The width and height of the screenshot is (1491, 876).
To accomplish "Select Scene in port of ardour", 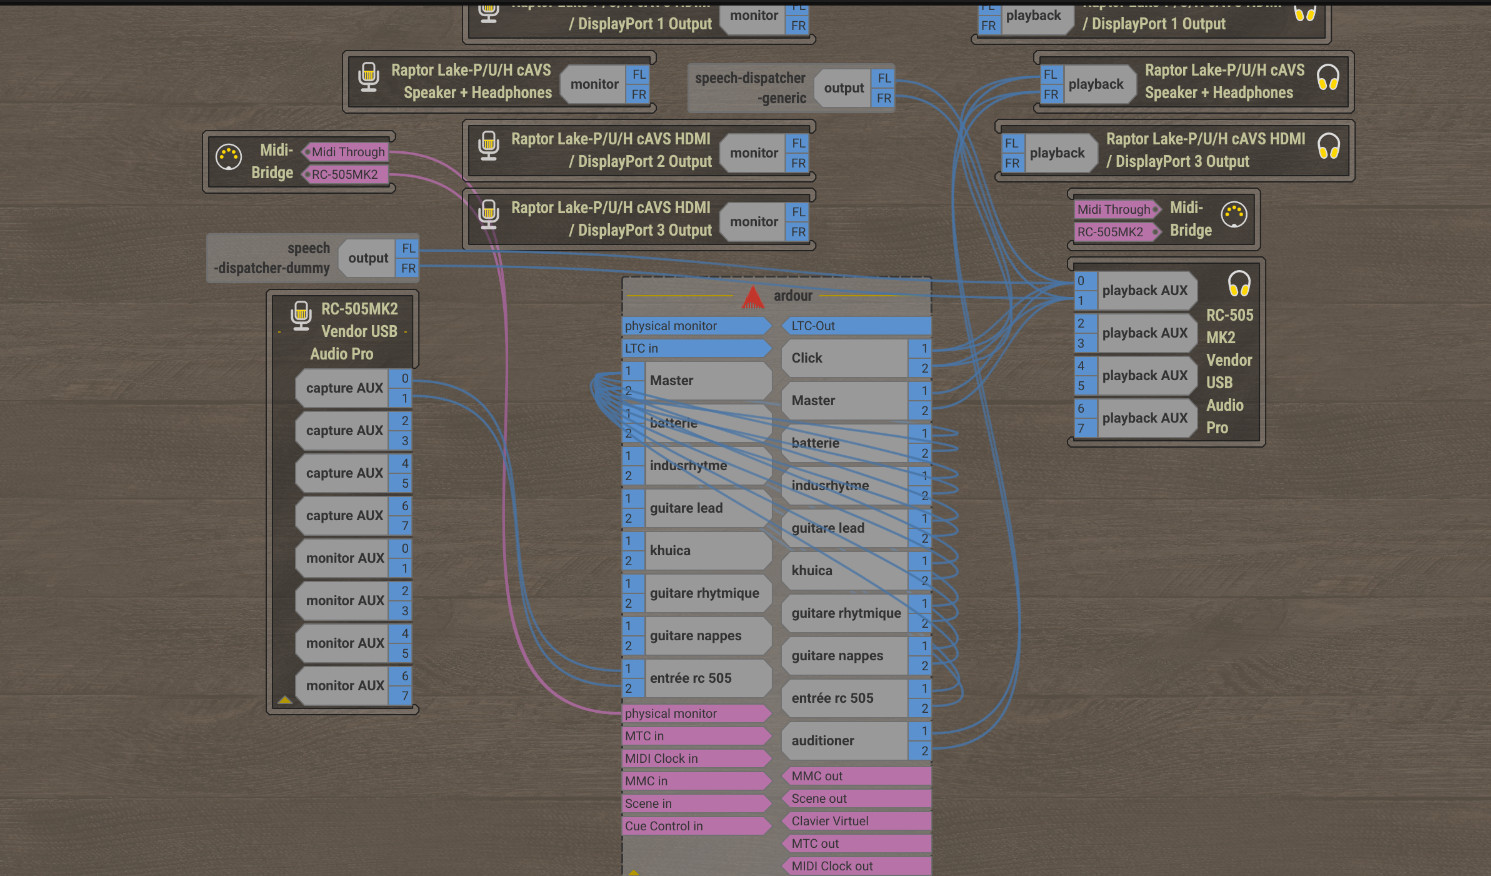I will coord(696,804).
